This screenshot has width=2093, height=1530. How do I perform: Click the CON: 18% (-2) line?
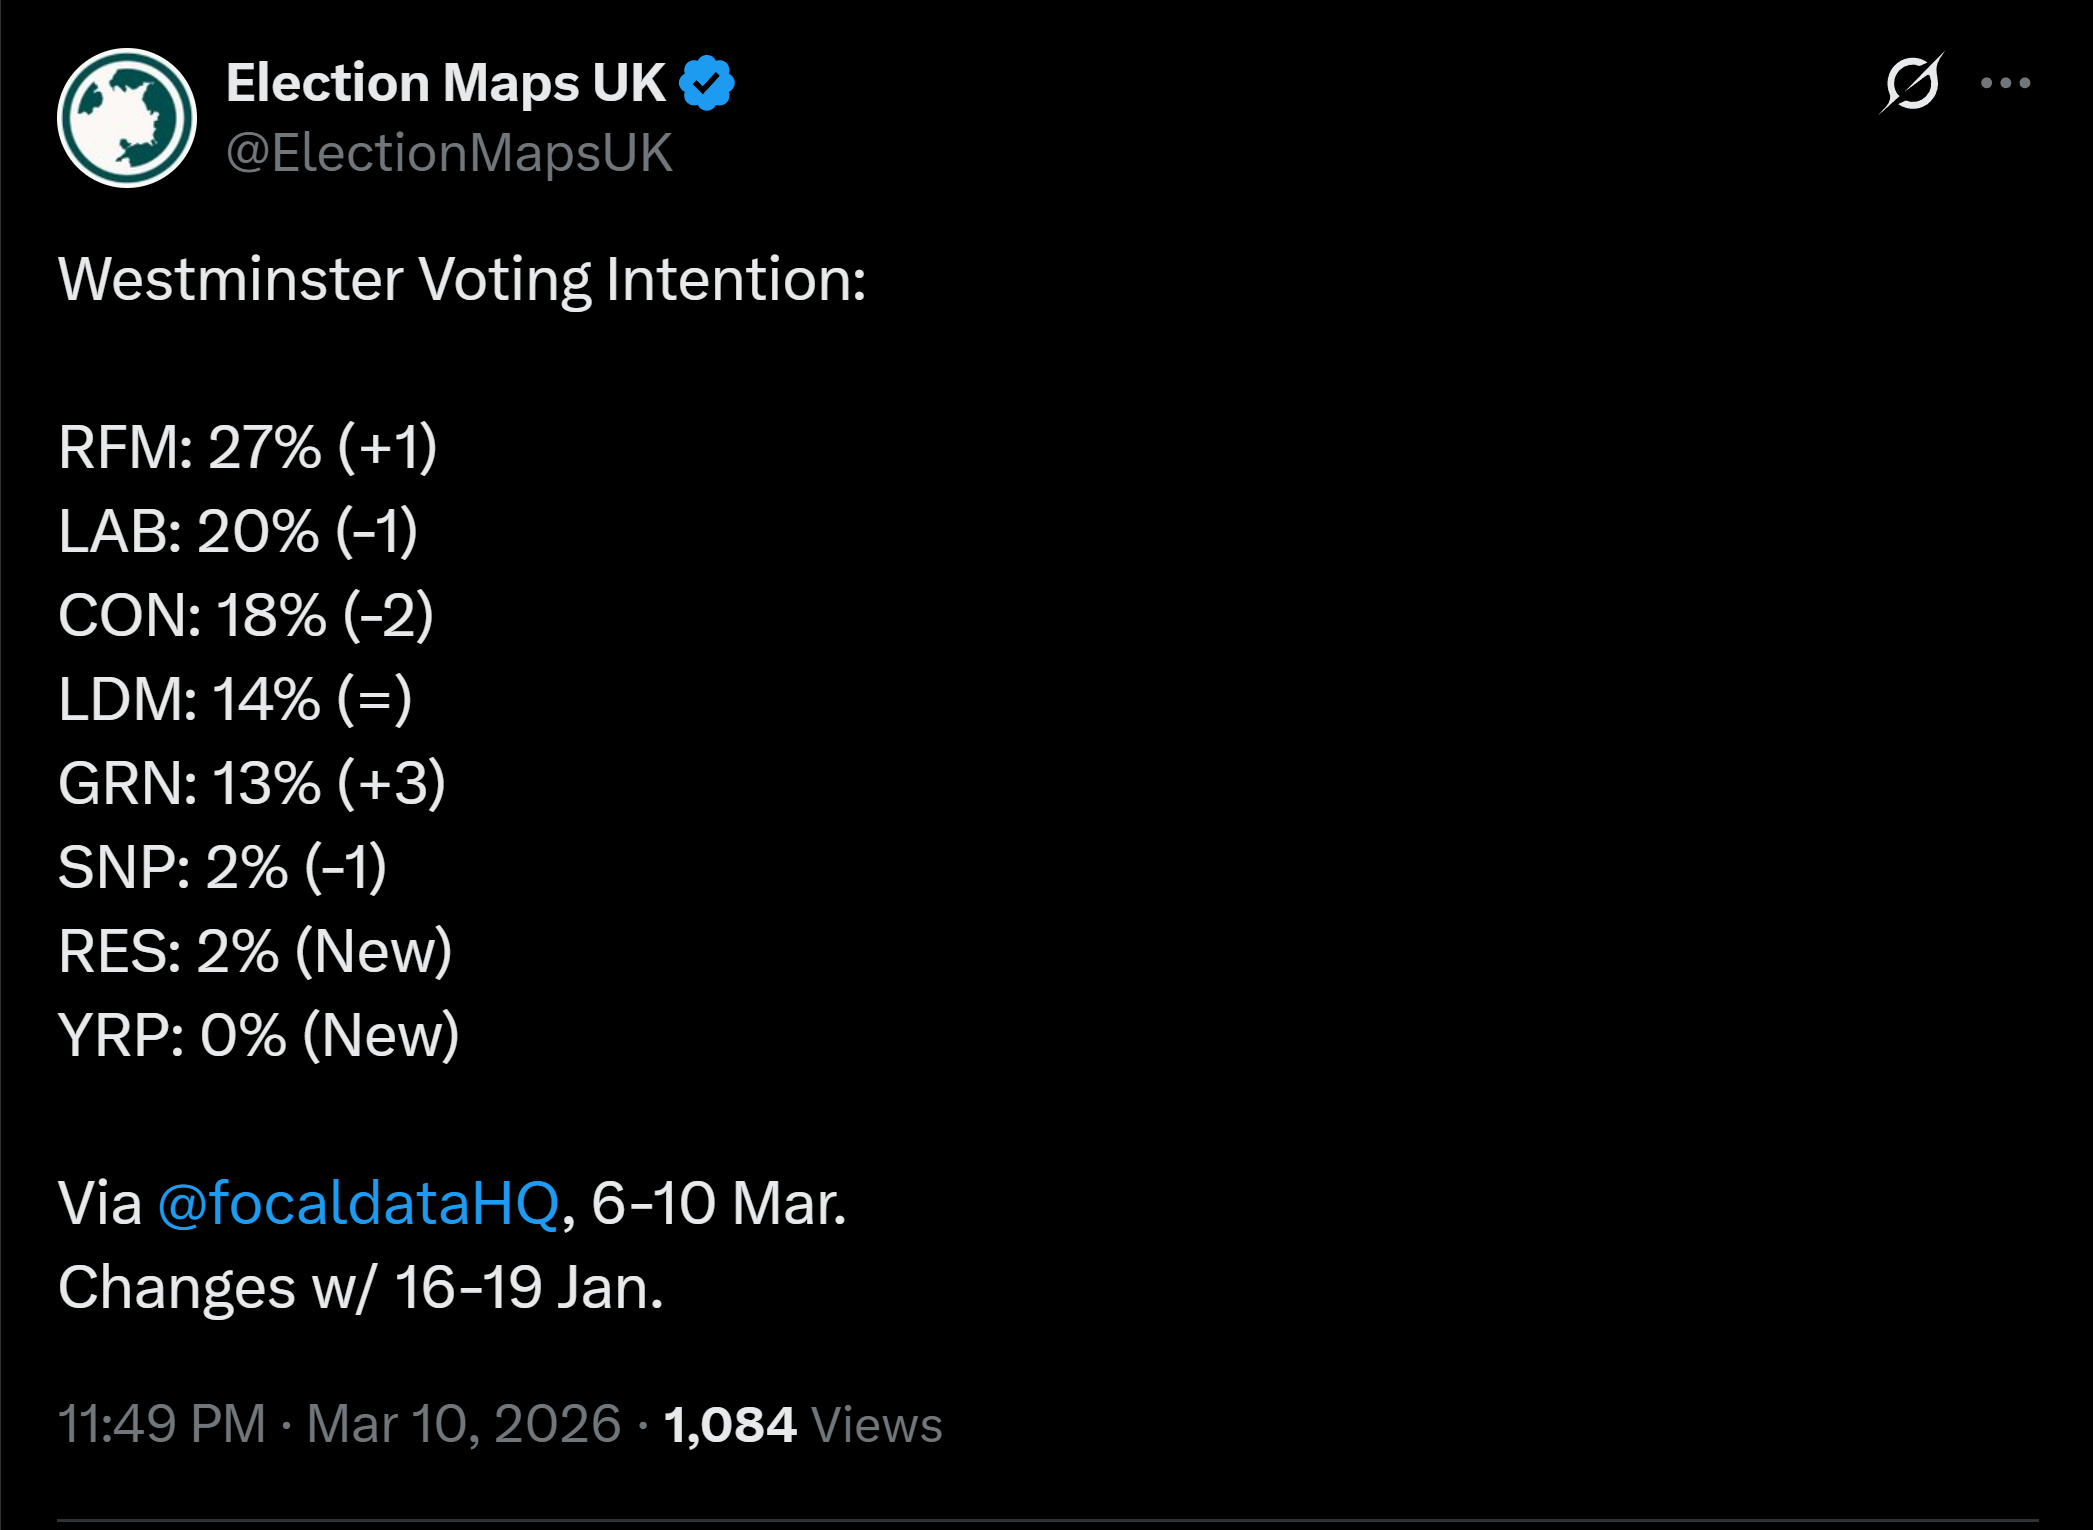tap(246, 615)
